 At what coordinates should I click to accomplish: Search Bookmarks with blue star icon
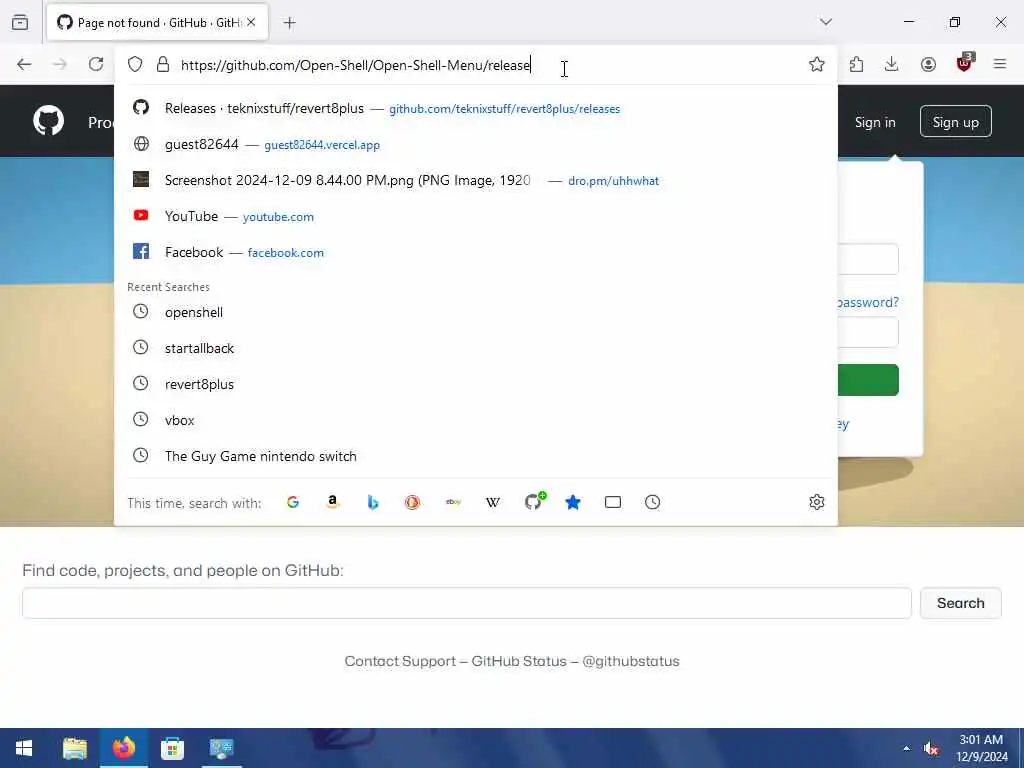pyautogui.click(x=573, y=502)
